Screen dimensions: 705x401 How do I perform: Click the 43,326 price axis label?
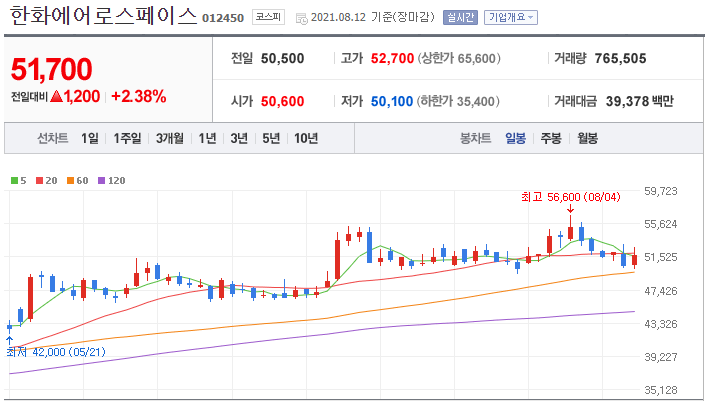click(x=661, y=324)
